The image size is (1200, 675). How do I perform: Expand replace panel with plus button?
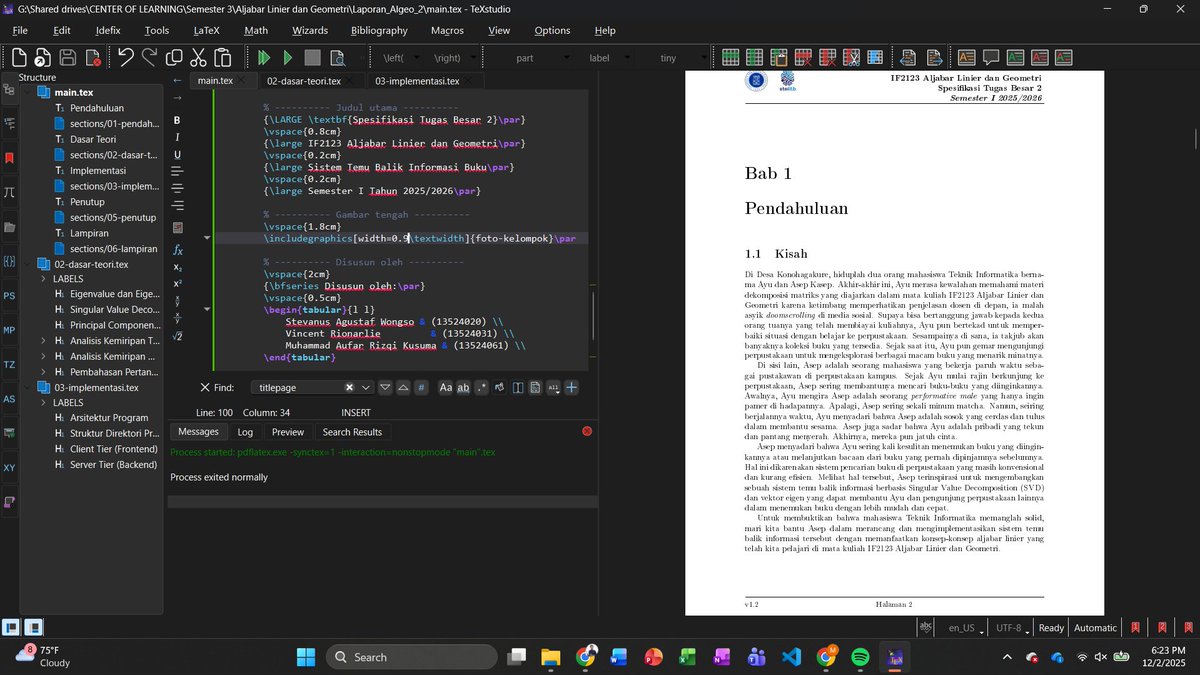571,387
